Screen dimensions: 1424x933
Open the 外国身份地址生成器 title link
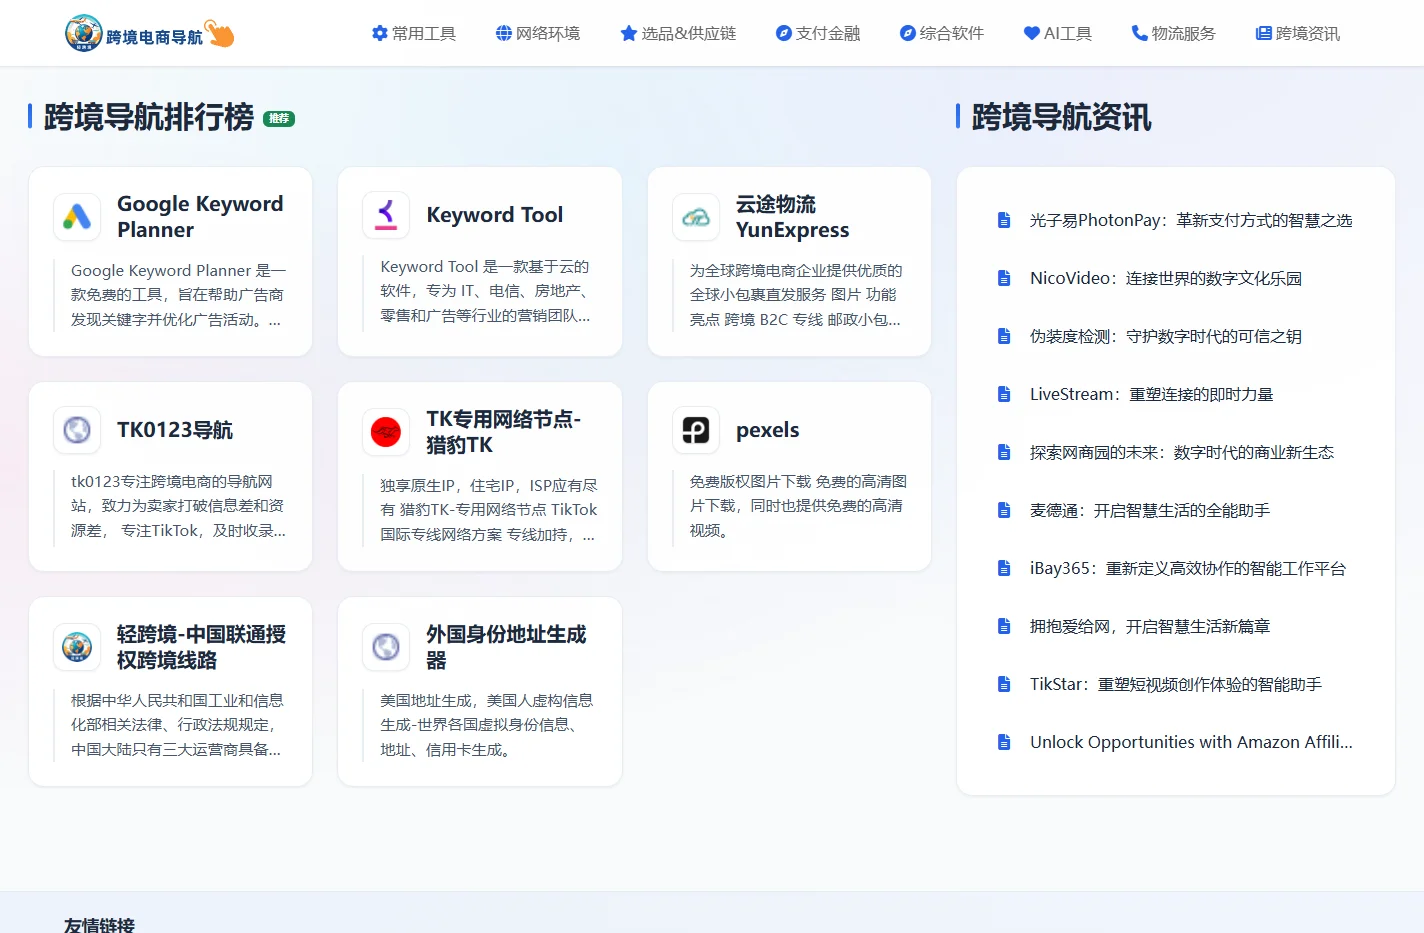[x=507, y=647]
